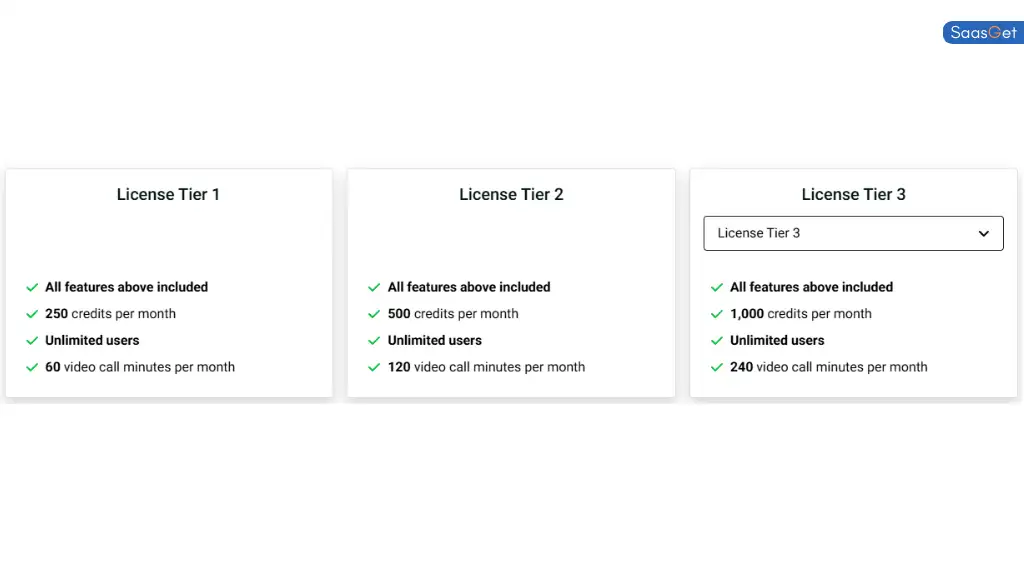Viewport: 1024px width, 576px height.
Task: Open the License Tier 3 dropdown
Action: [x=853, y=233]
